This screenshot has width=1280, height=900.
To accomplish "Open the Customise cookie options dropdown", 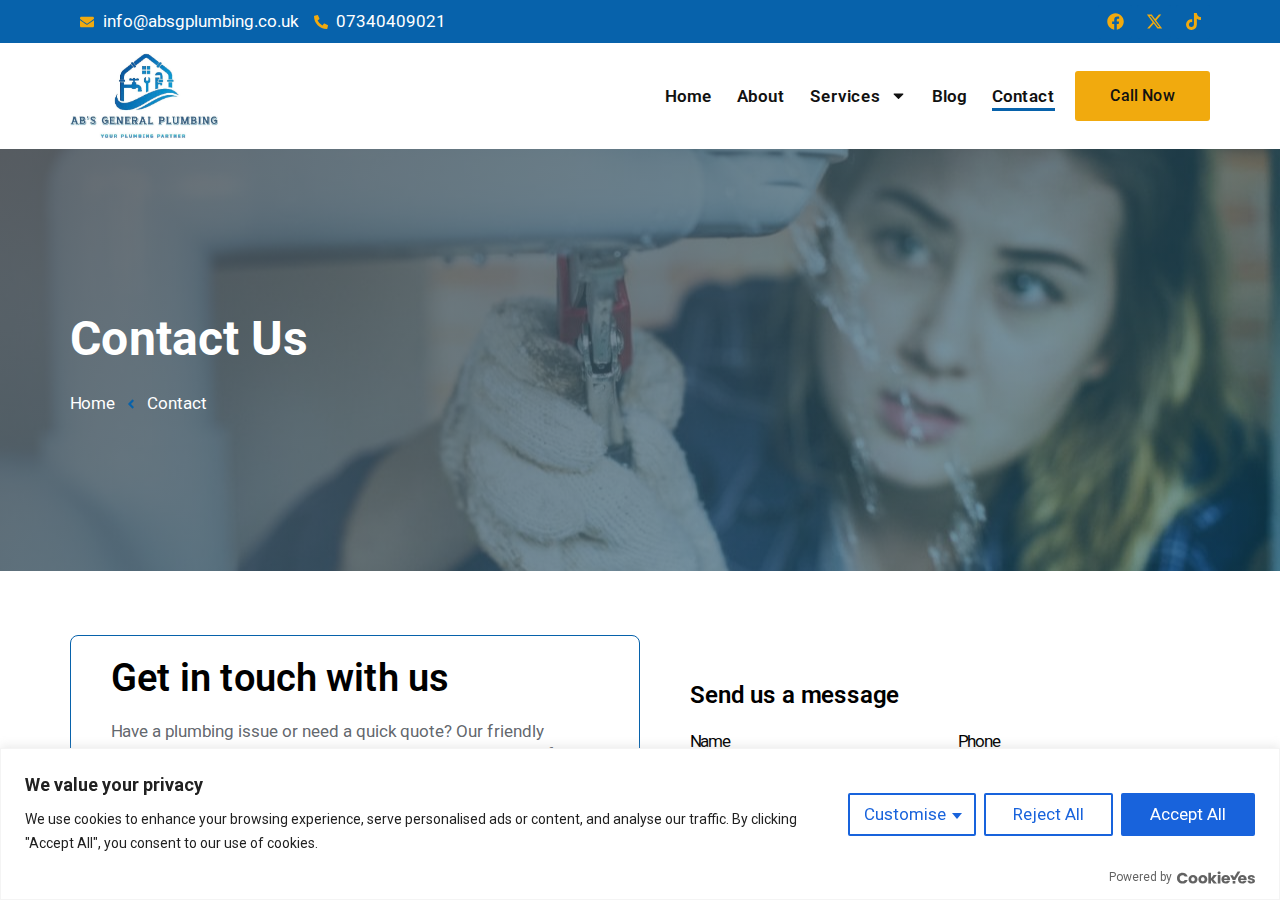I will pos(912,814).
